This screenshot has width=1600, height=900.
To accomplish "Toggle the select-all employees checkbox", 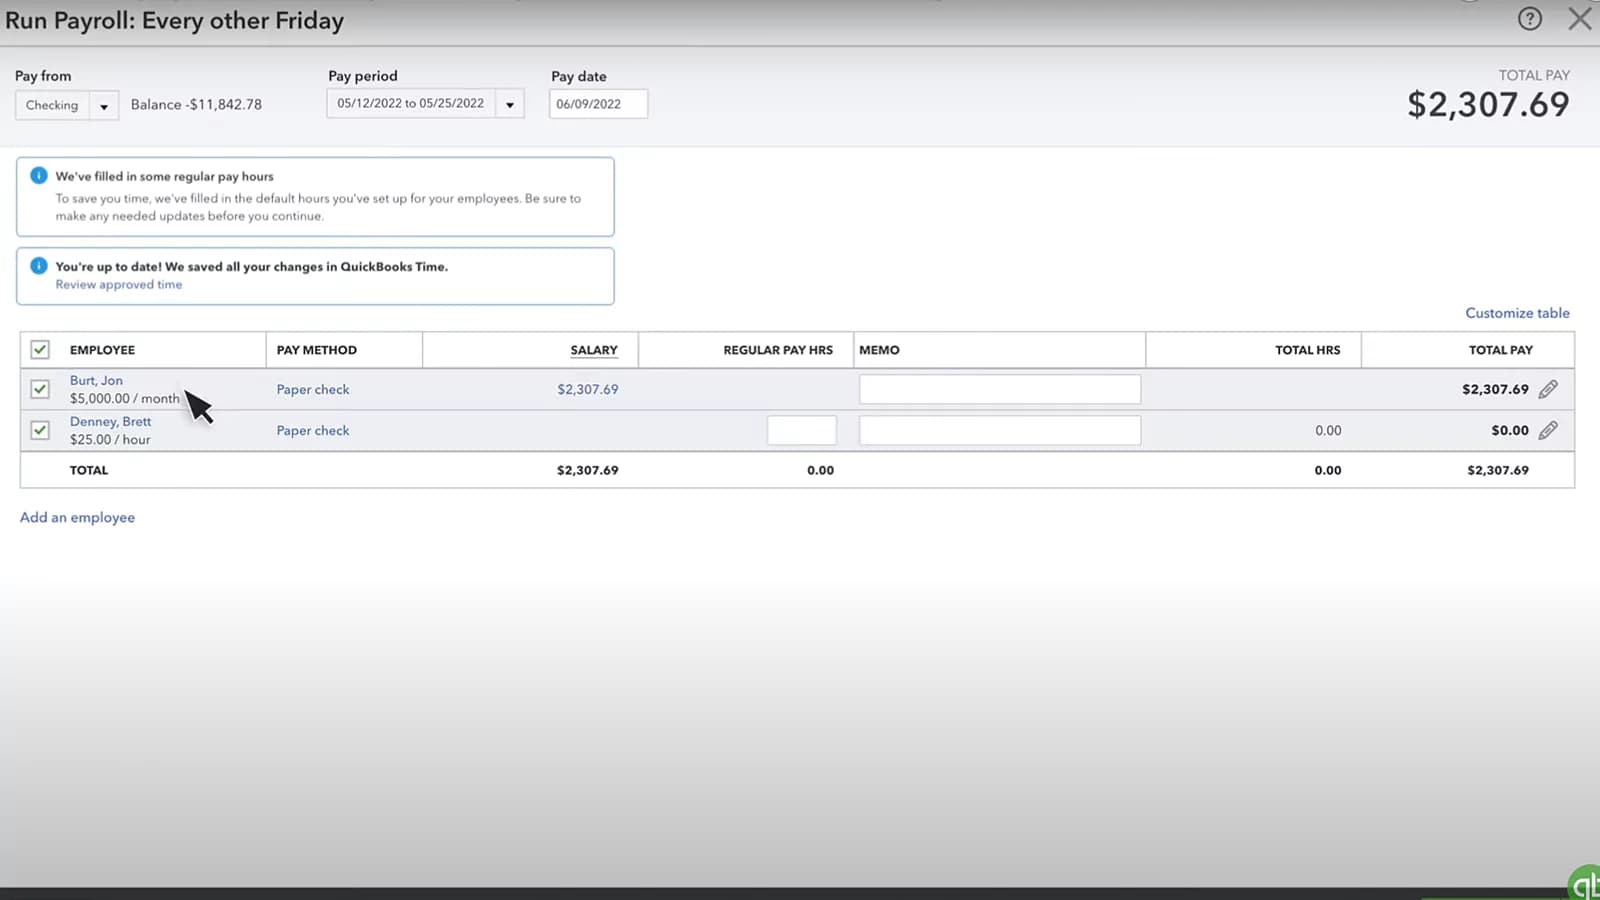I will [40, 349].
